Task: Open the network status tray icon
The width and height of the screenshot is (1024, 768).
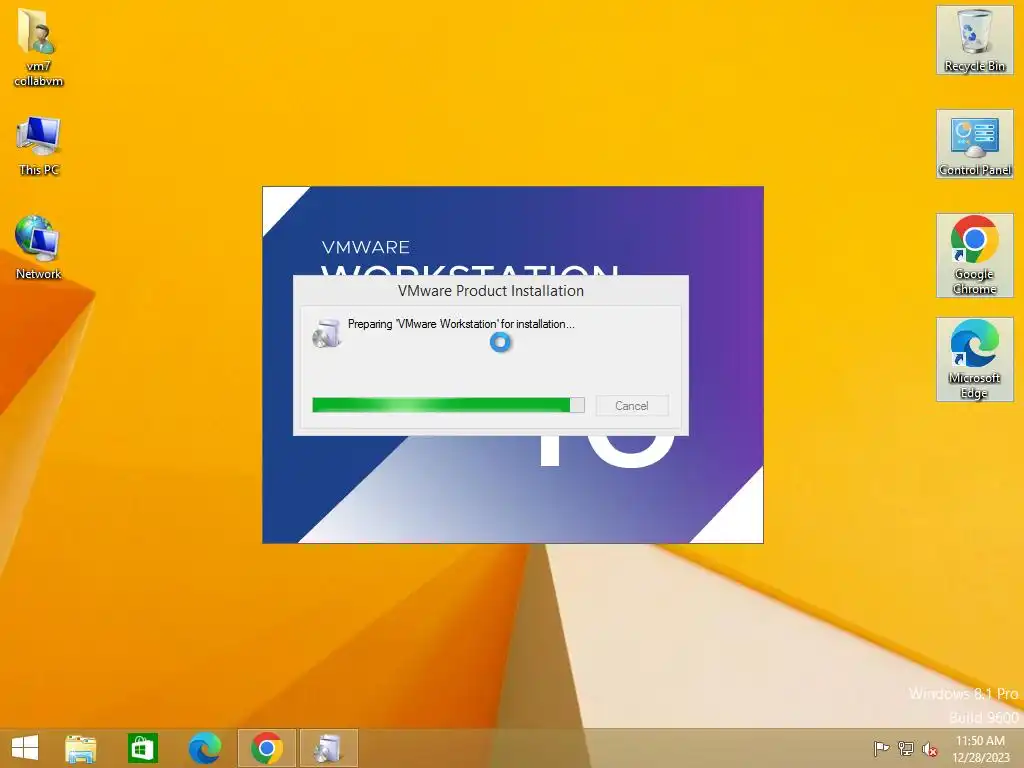Action: [x=905, y=748]
